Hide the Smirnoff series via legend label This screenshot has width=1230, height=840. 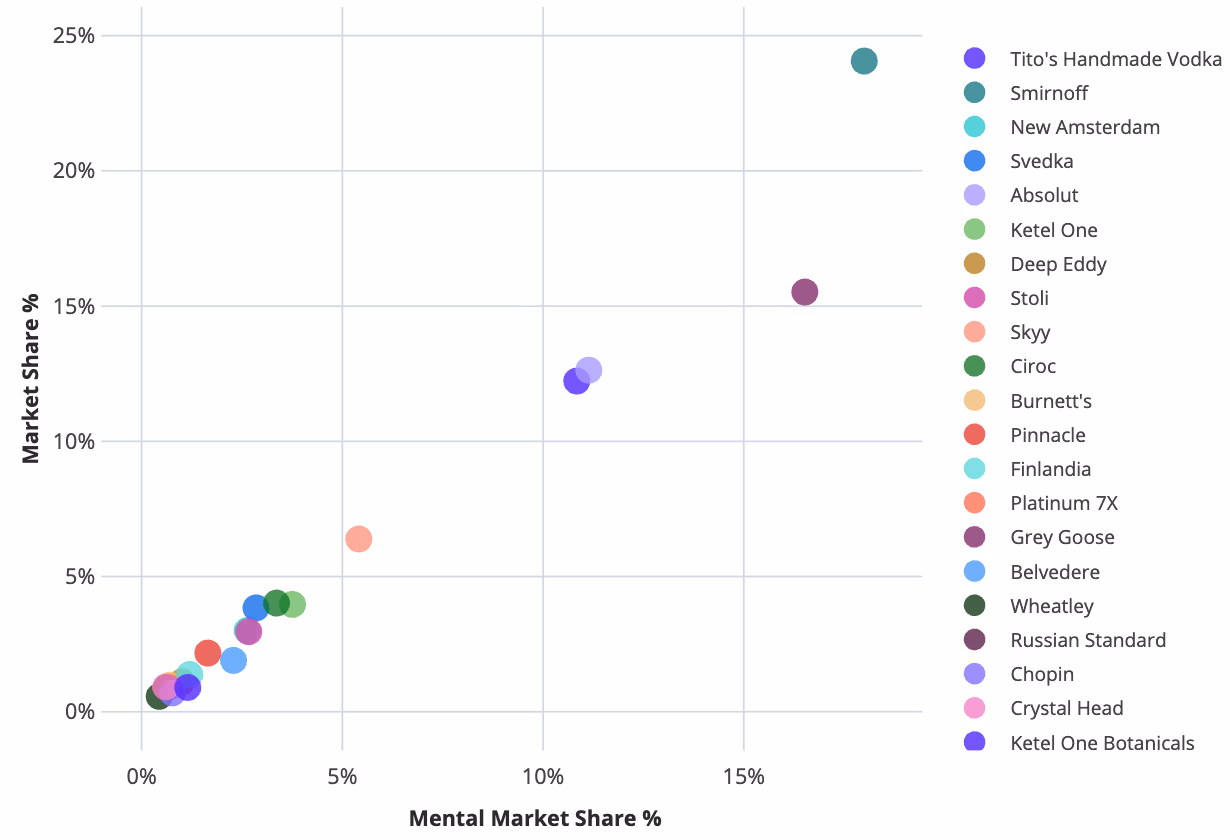click(x=1048, y=93)
